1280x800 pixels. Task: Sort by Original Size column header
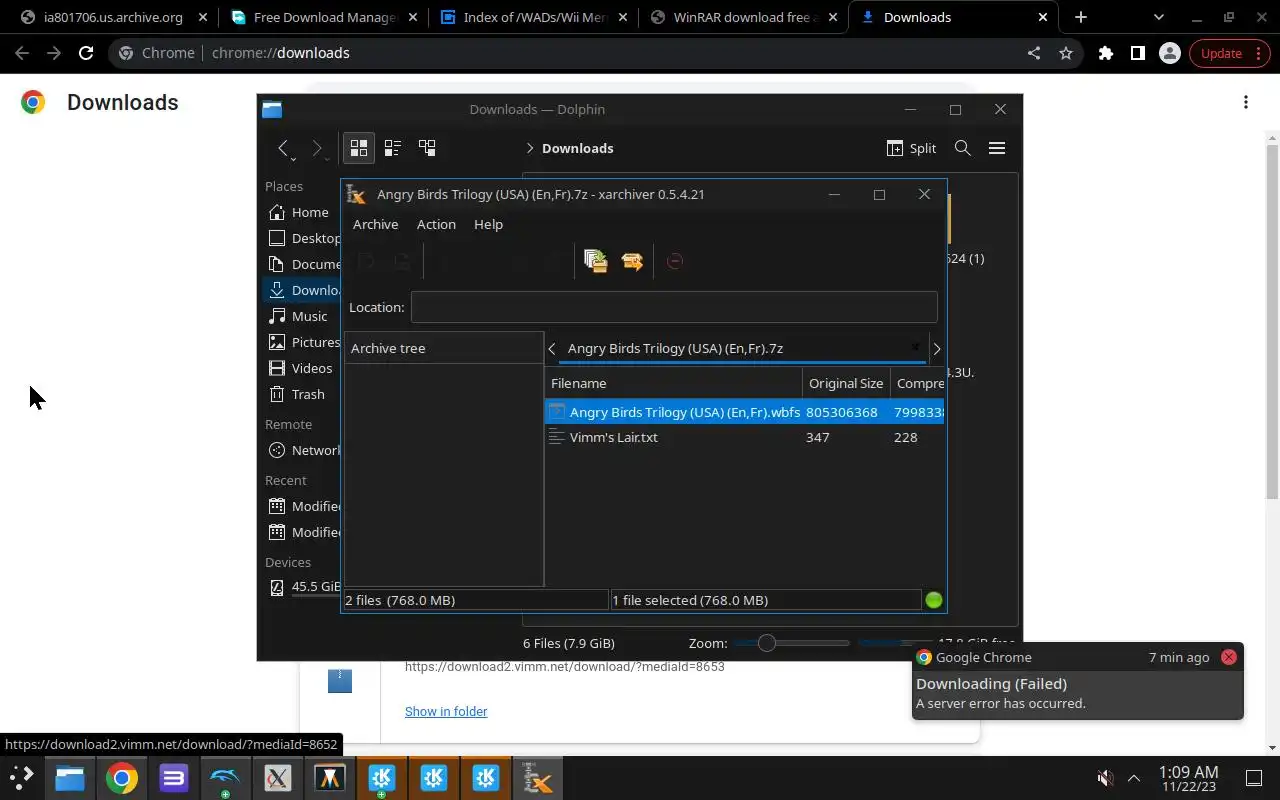[x=846, y=383]
